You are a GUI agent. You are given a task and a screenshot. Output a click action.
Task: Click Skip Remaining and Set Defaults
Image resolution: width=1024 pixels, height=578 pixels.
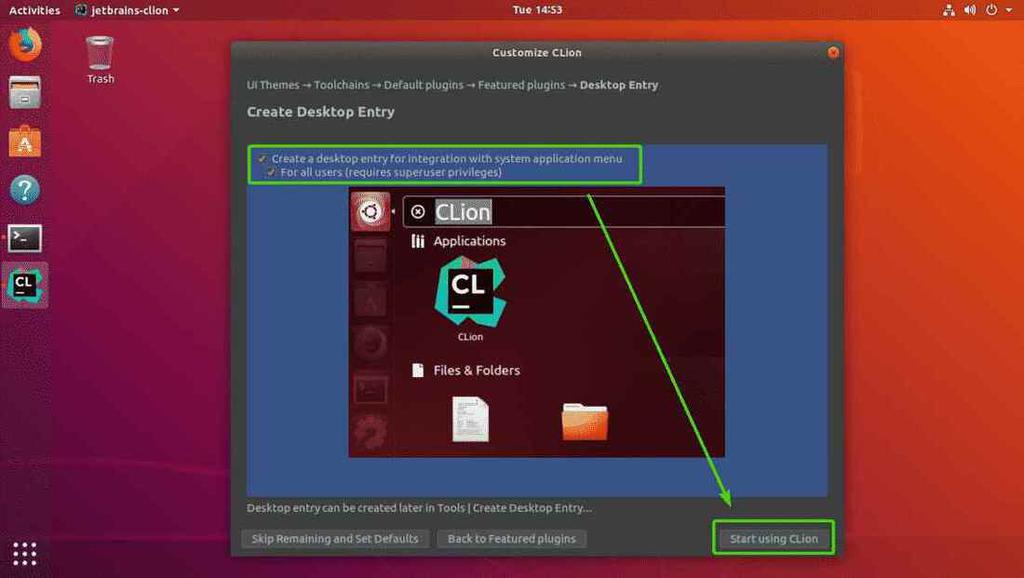tap(335, 539)
